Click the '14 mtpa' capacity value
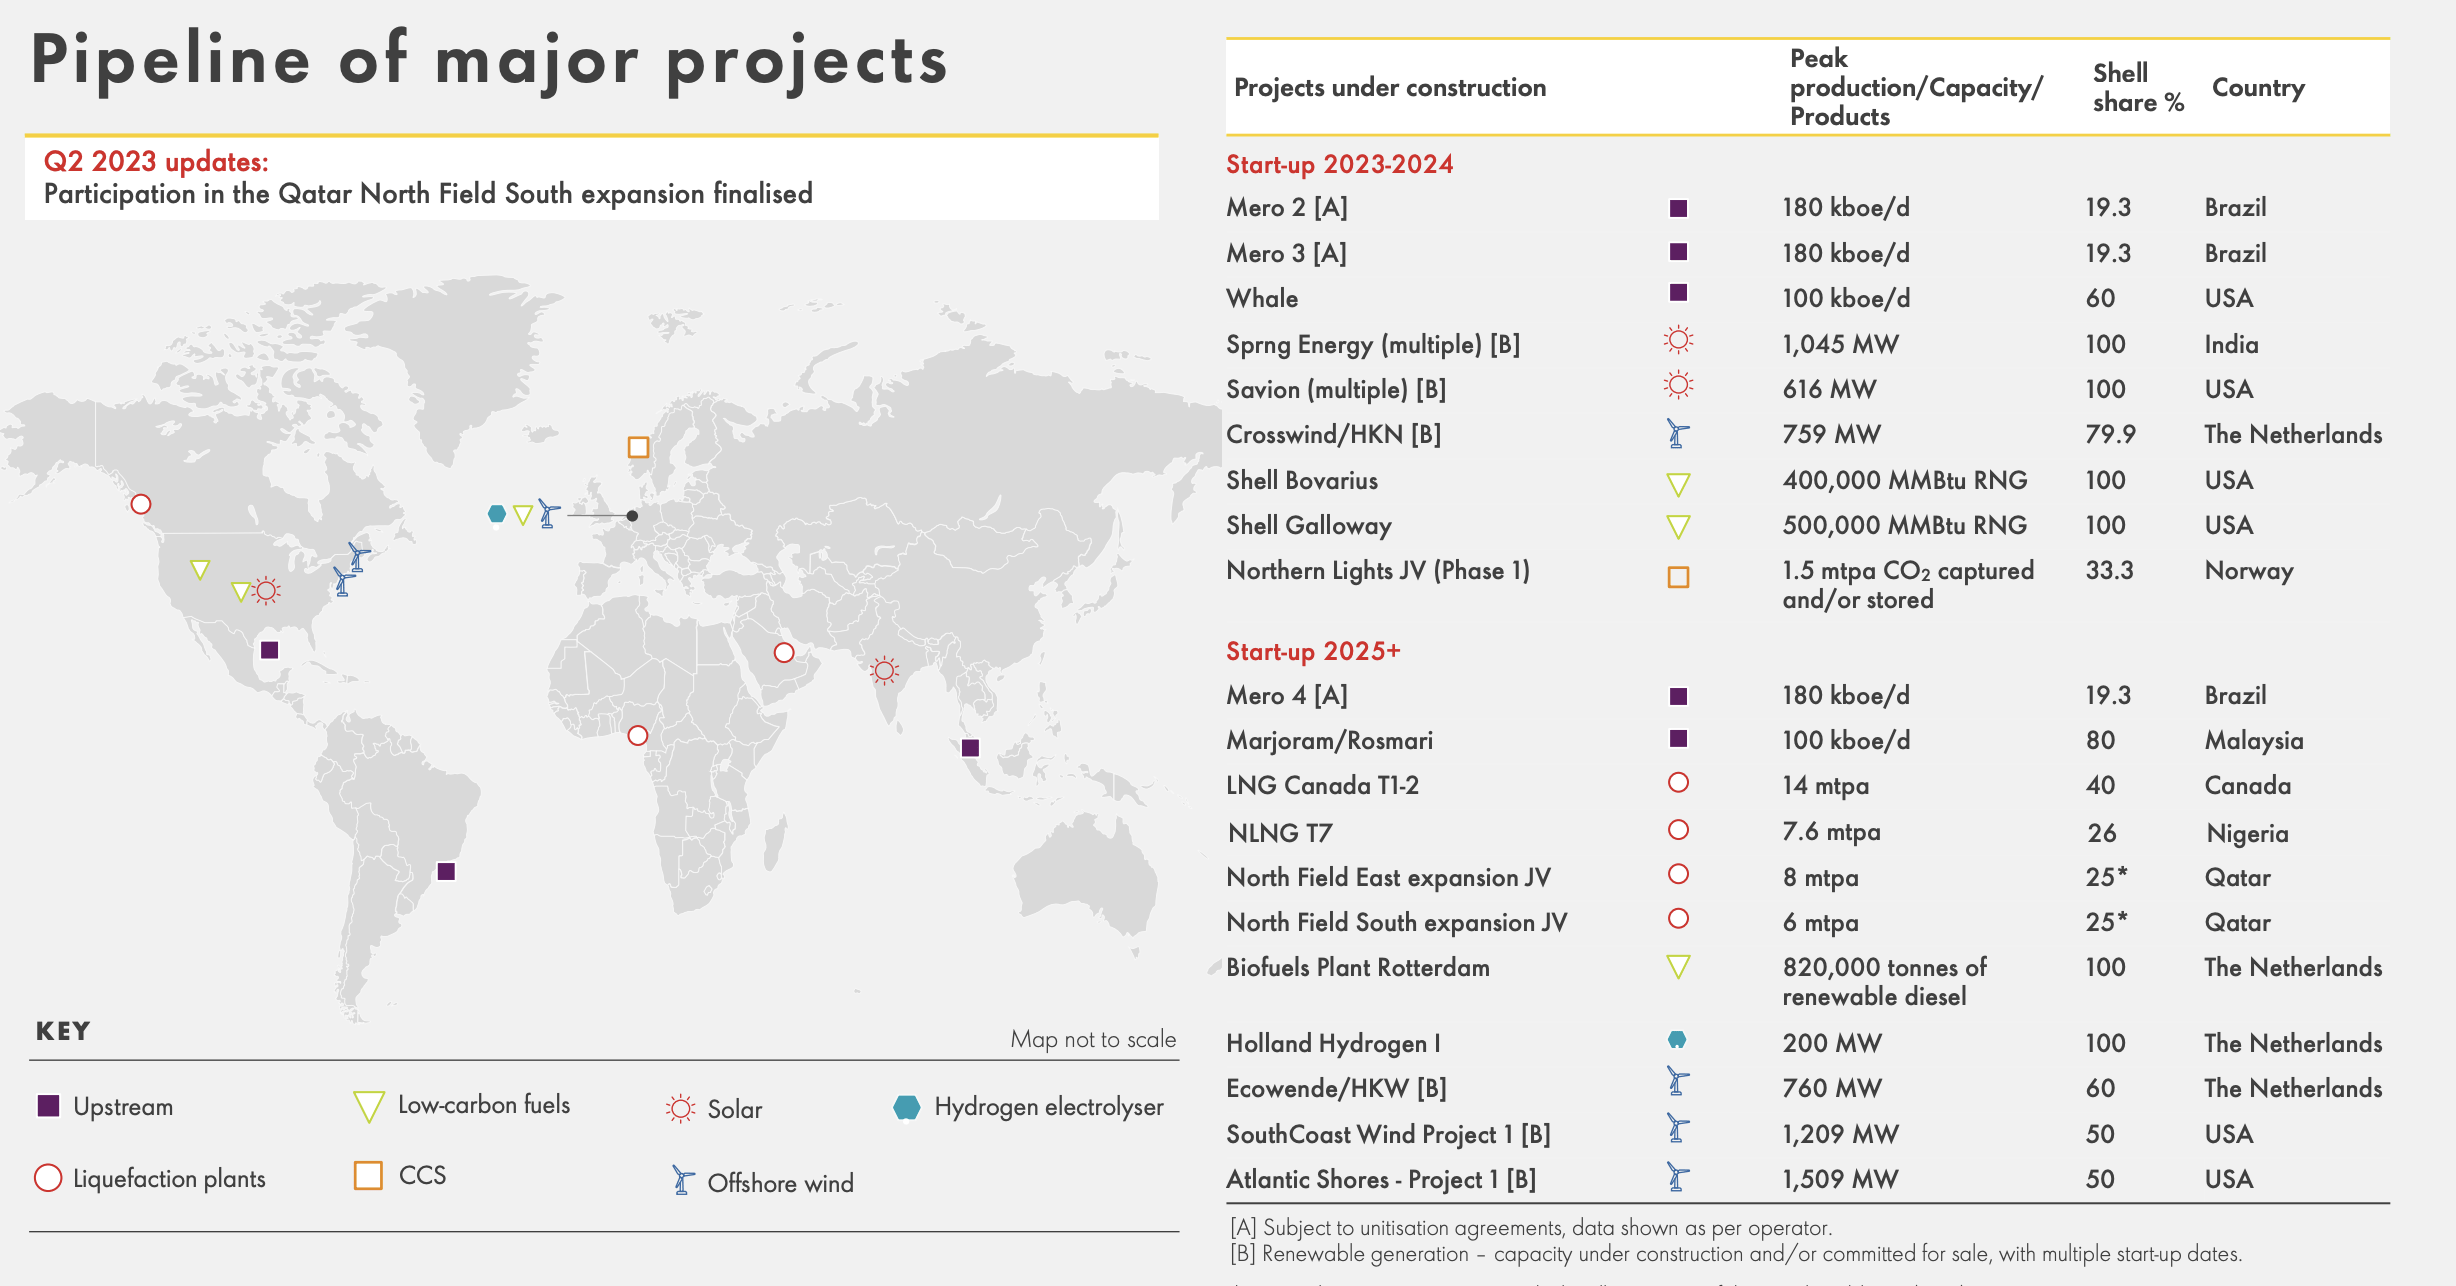The width and height of the screenshot is (2456, 1286). pos(1825,785)
